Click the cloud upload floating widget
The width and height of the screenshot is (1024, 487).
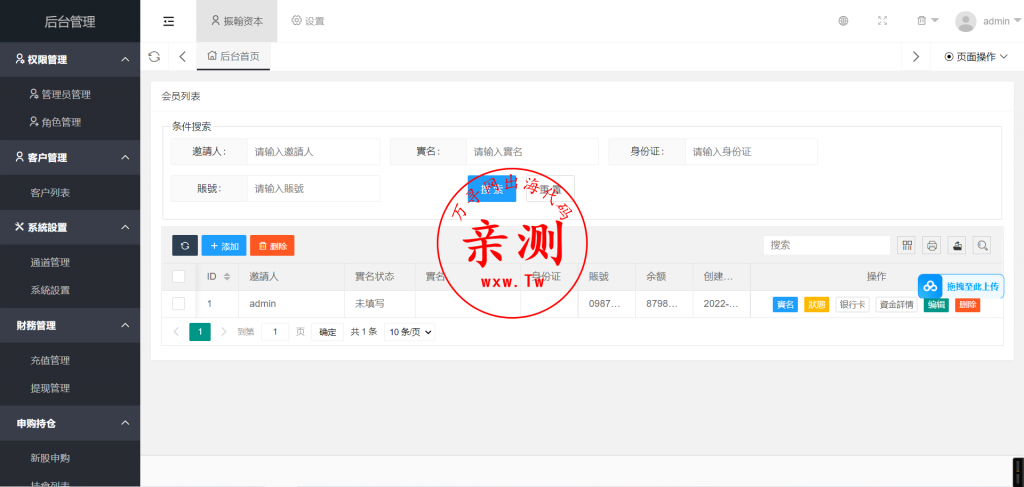[961, 286]
